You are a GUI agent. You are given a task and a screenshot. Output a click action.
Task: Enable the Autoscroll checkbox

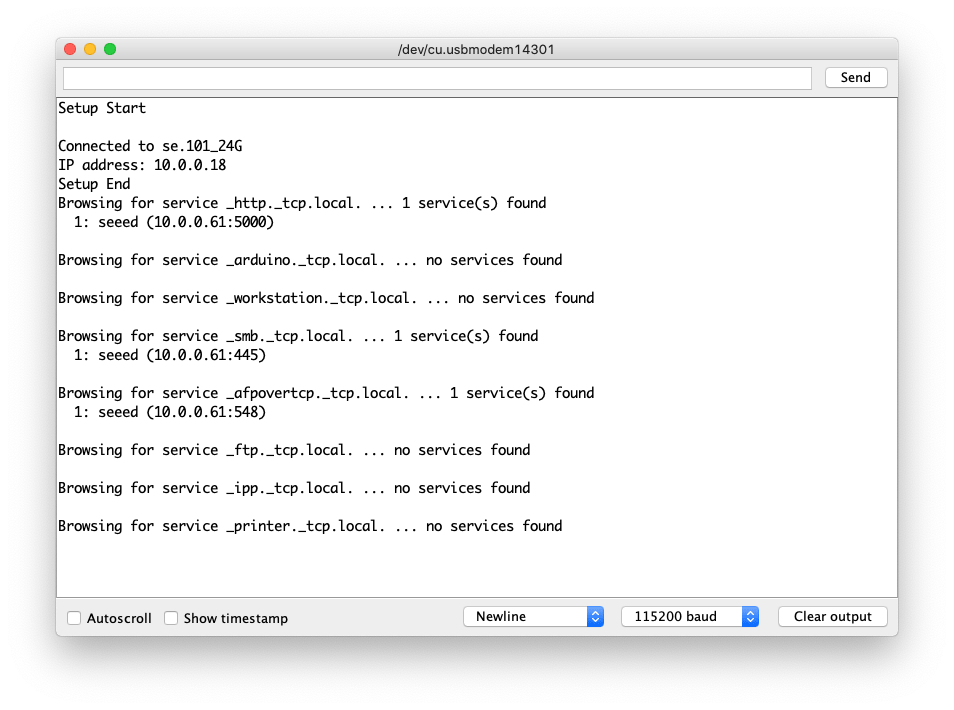pos(74,618)
